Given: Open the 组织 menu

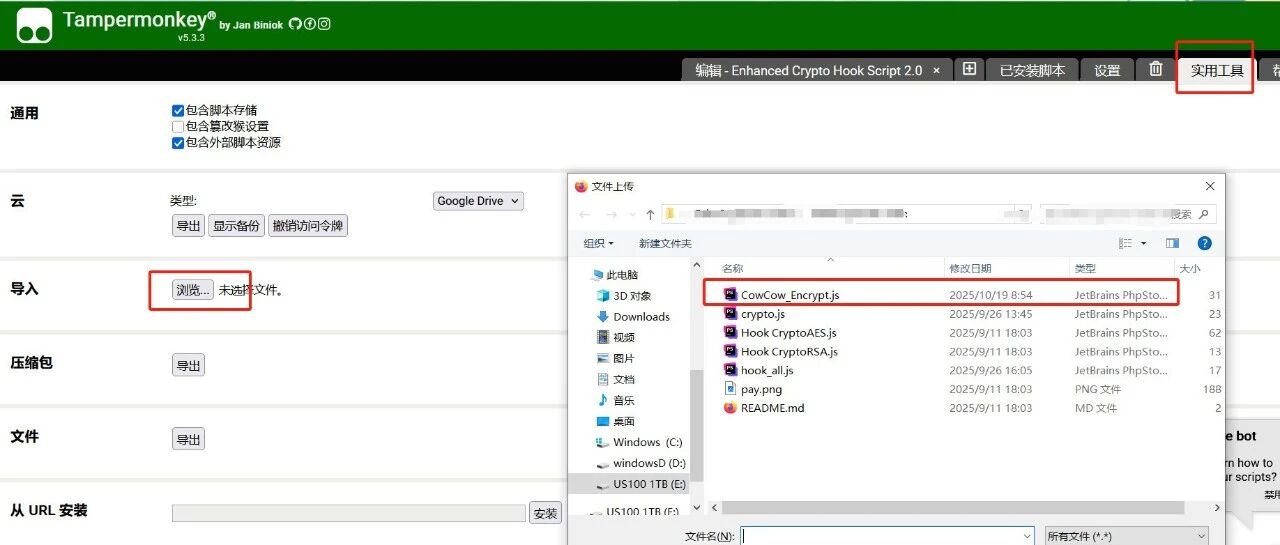Looking at the screenshot, I should [x=599, y=243].
